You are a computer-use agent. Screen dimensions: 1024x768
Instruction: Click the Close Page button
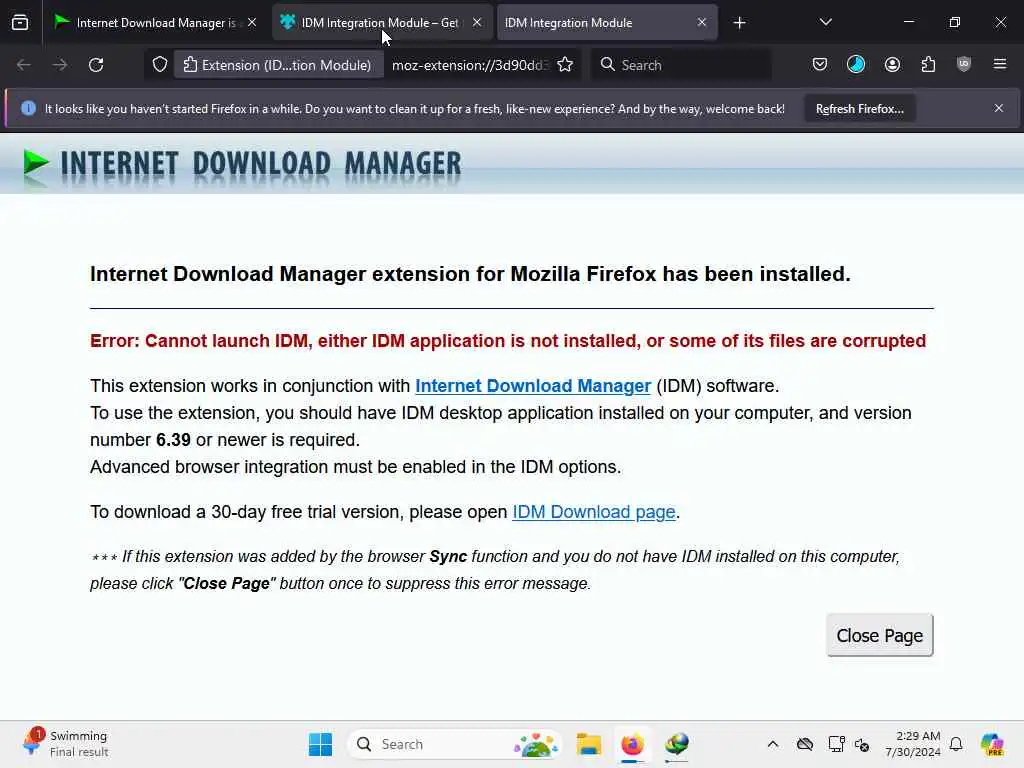880,635
